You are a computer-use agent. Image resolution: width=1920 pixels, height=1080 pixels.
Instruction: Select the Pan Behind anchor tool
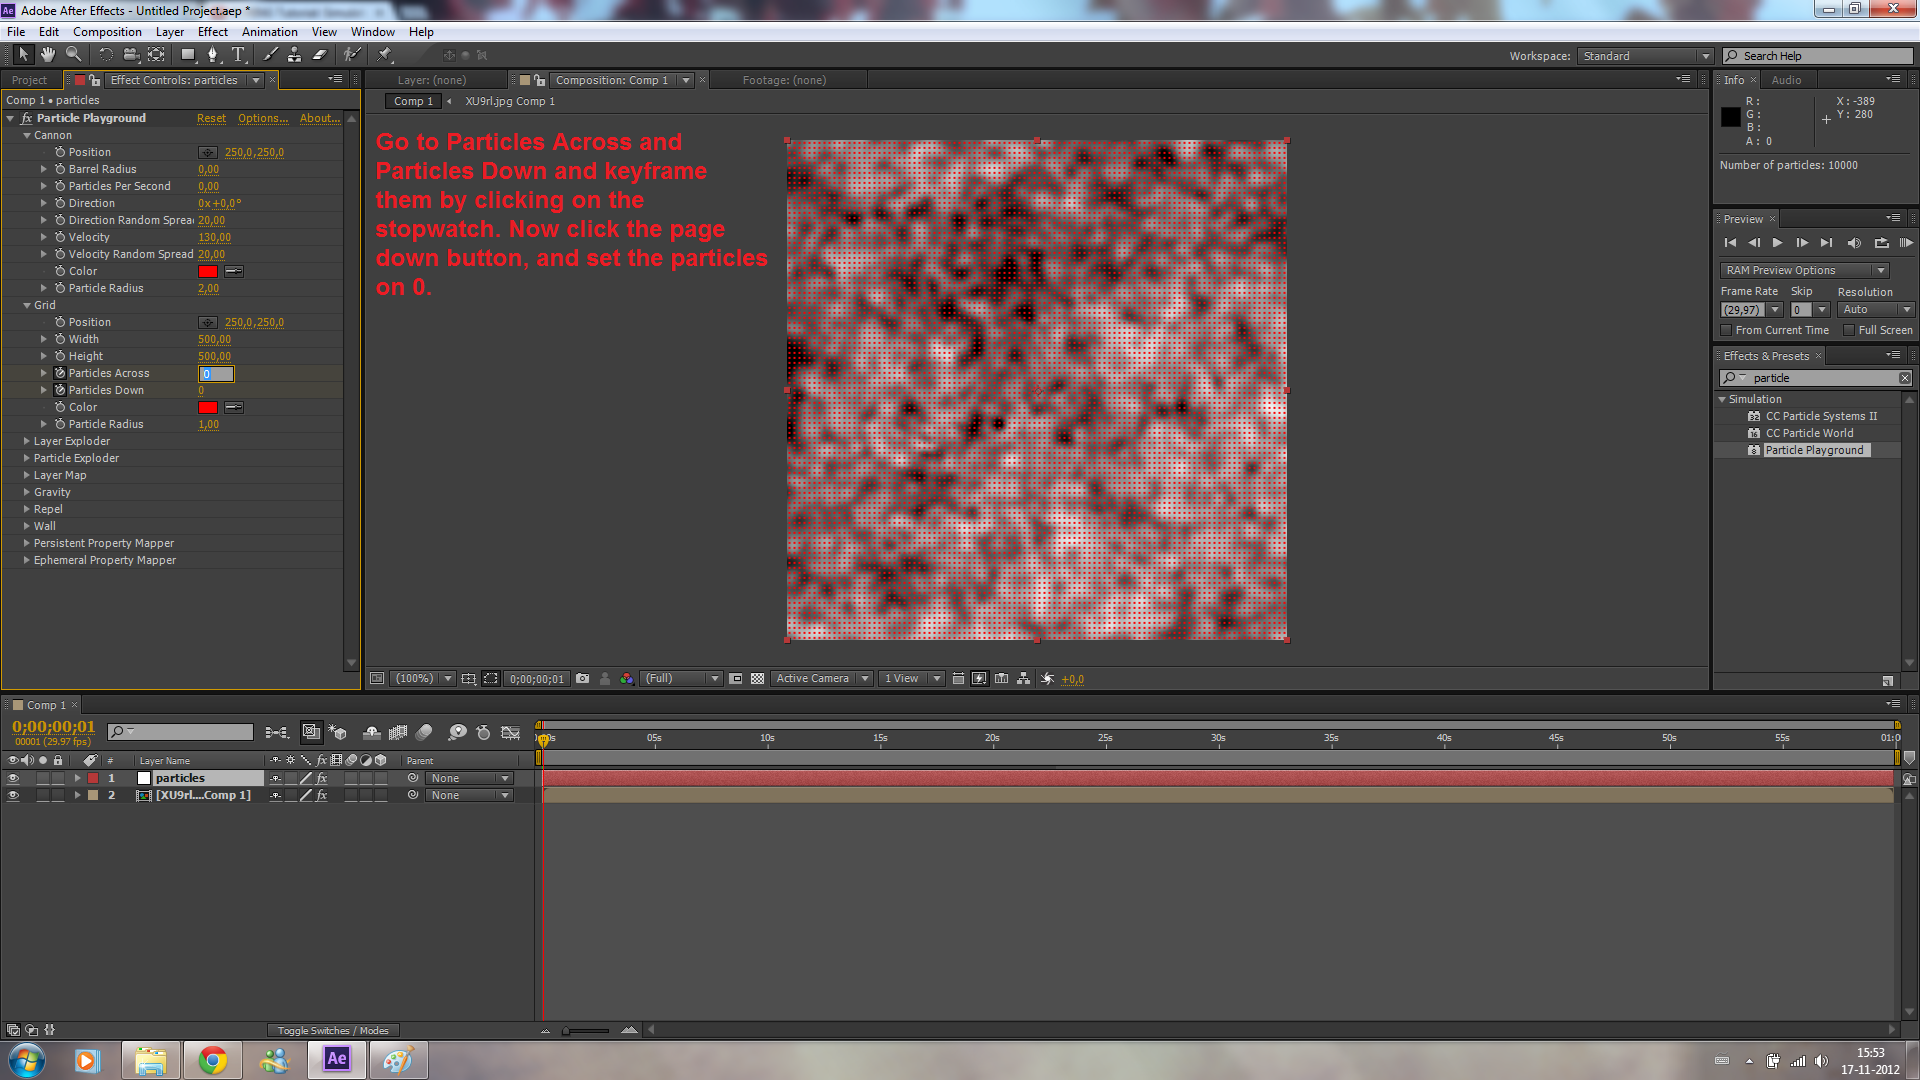(x=156, y=54)
